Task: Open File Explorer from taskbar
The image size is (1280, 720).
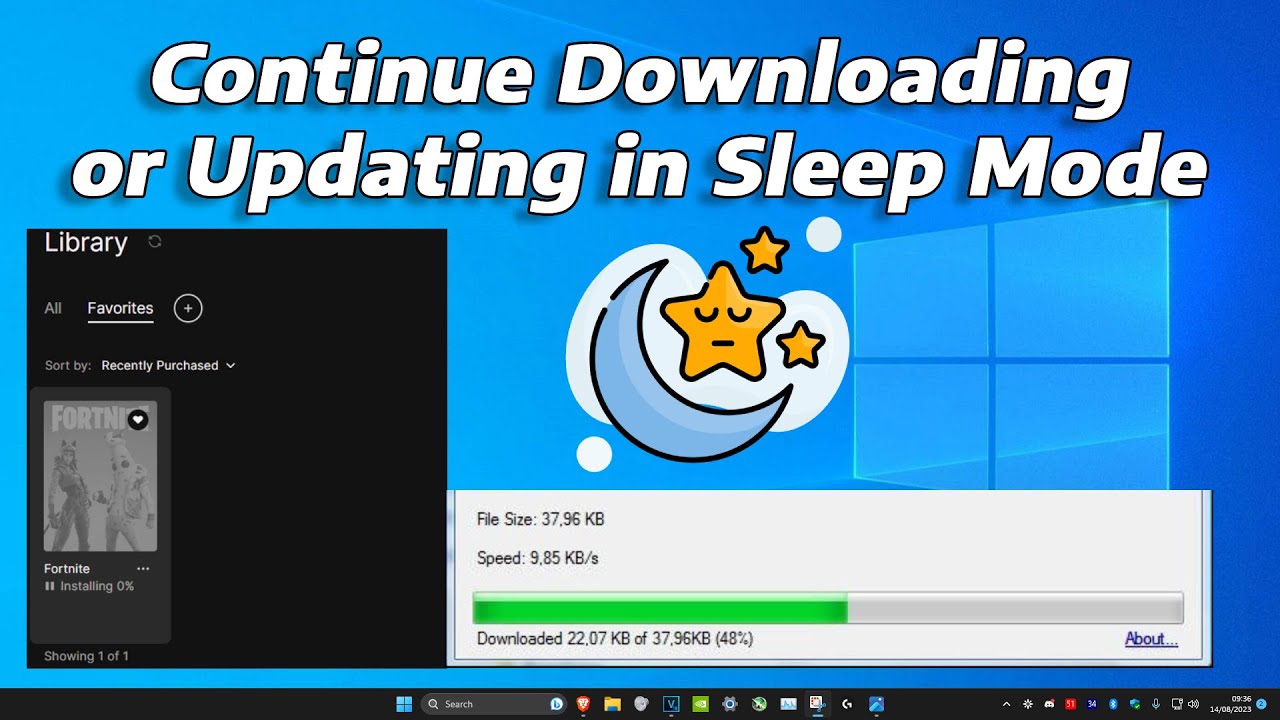Action: [x=612, y=704]
